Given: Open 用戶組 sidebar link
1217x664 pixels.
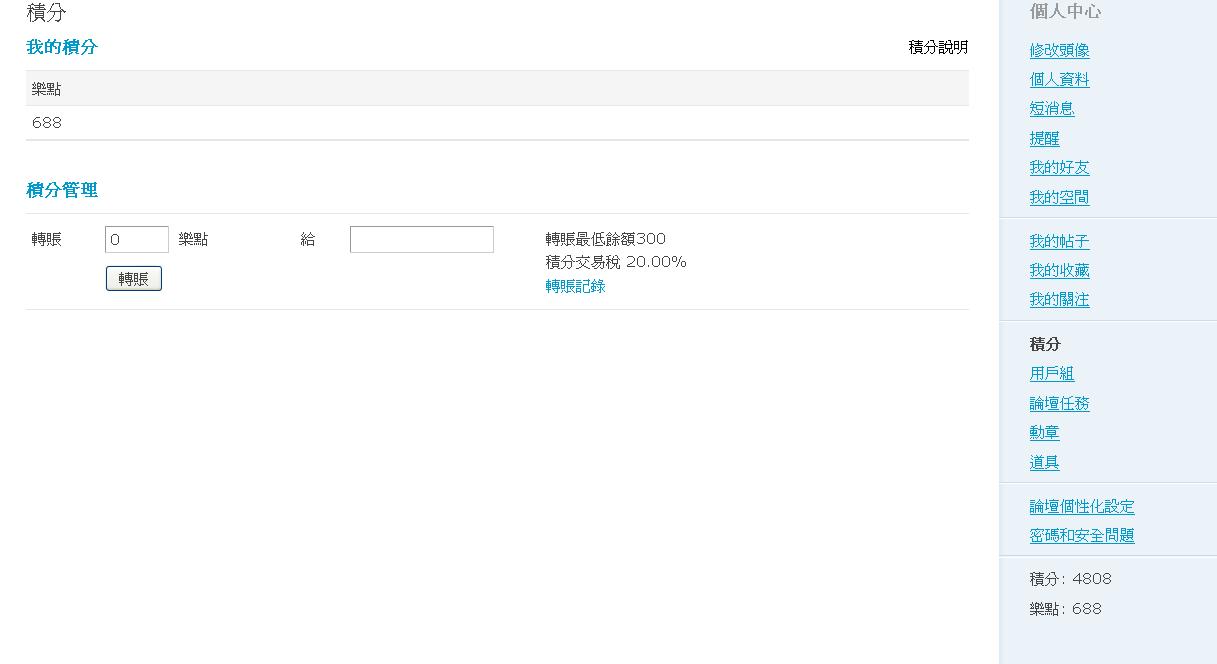Looking at the screenshot, I should pos(1052,374).
